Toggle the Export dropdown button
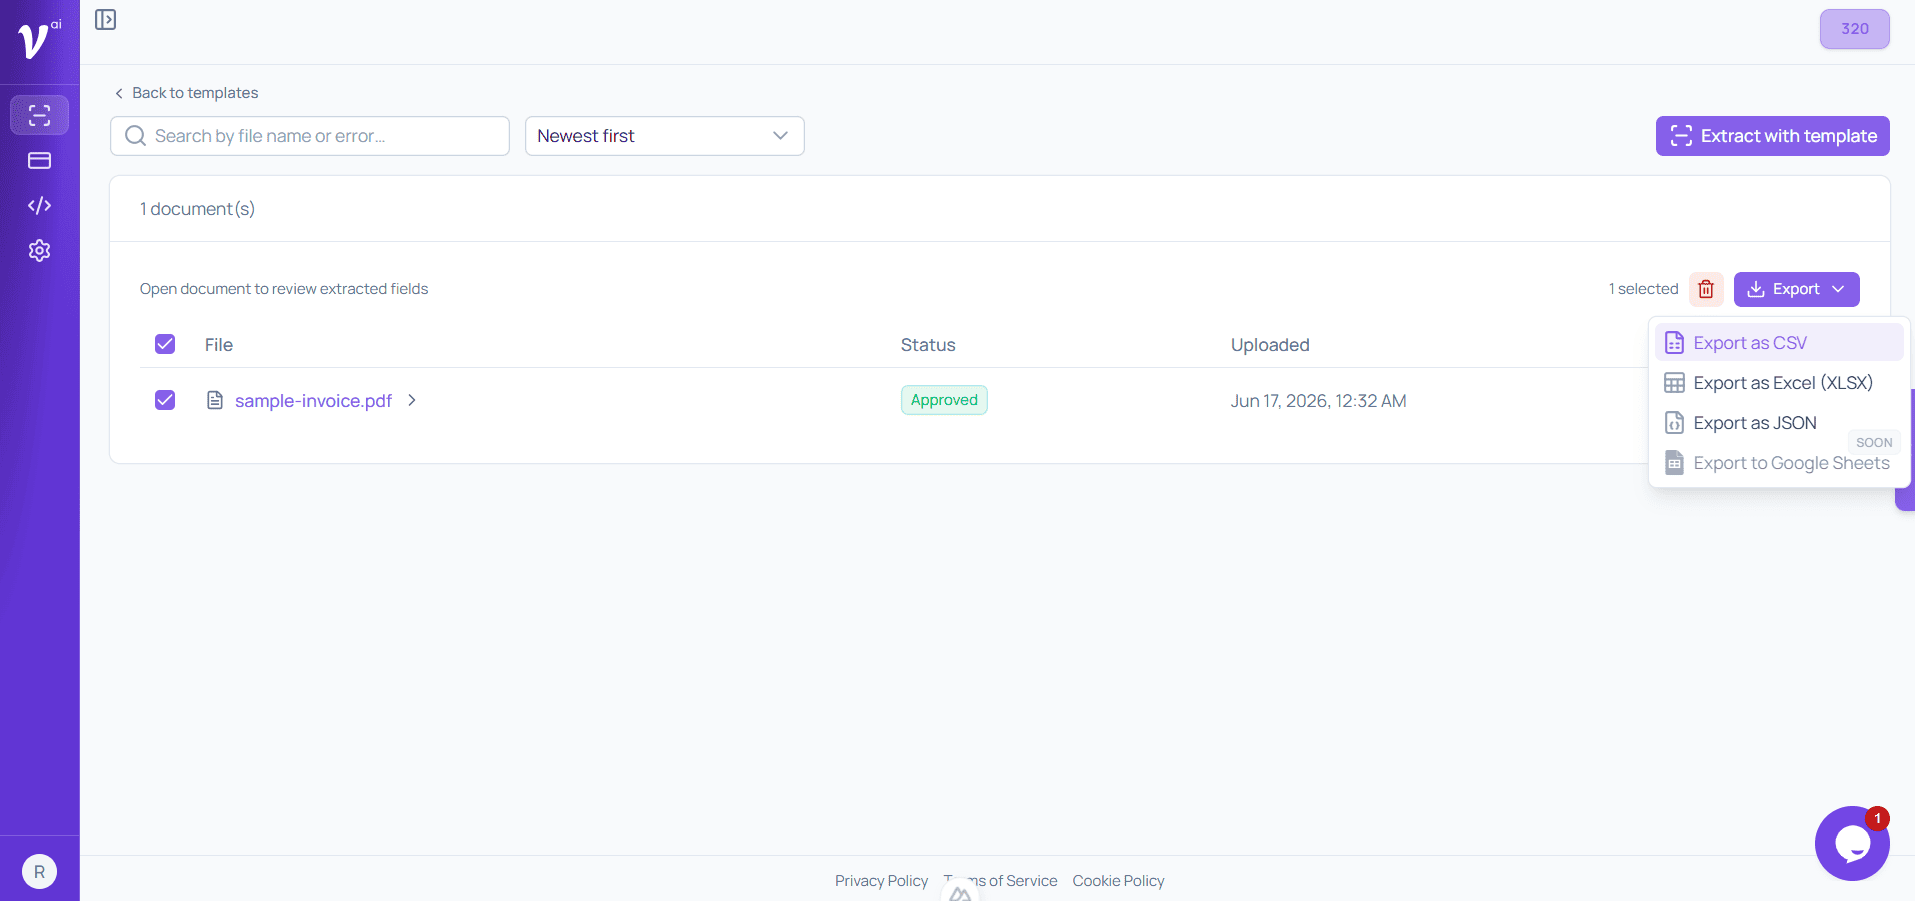The image size is (1915, 901). point(1796,289)
